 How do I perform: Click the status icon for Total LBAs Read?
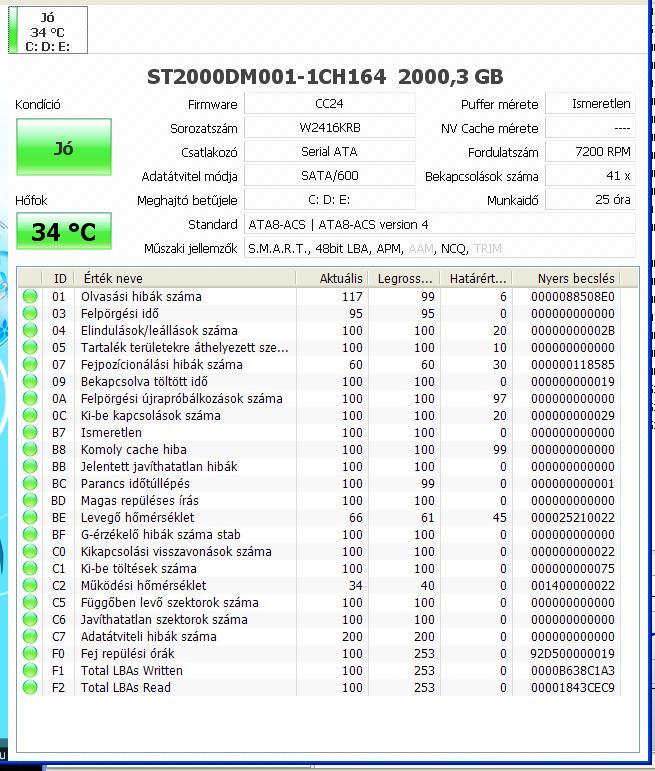tap(30, 687)
